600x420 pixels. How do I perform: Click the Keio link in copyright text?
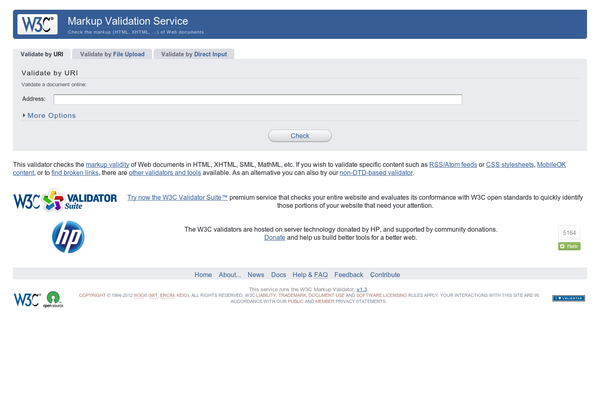182,295
